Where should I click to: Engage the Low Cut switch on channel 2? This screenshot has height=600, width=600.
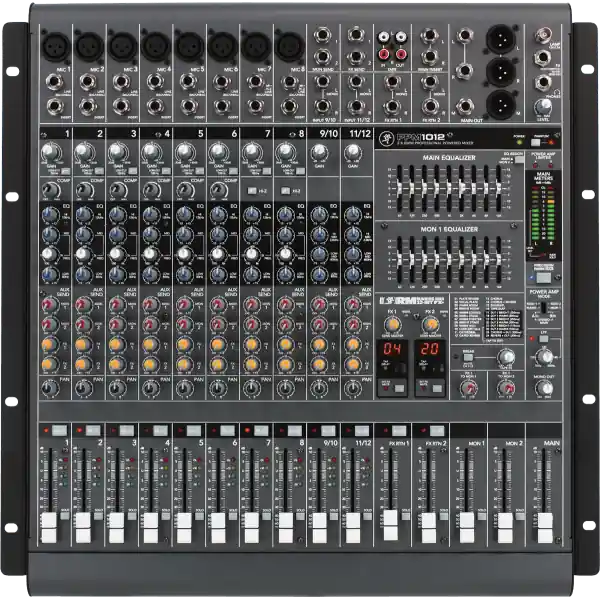tap(99, 171)
